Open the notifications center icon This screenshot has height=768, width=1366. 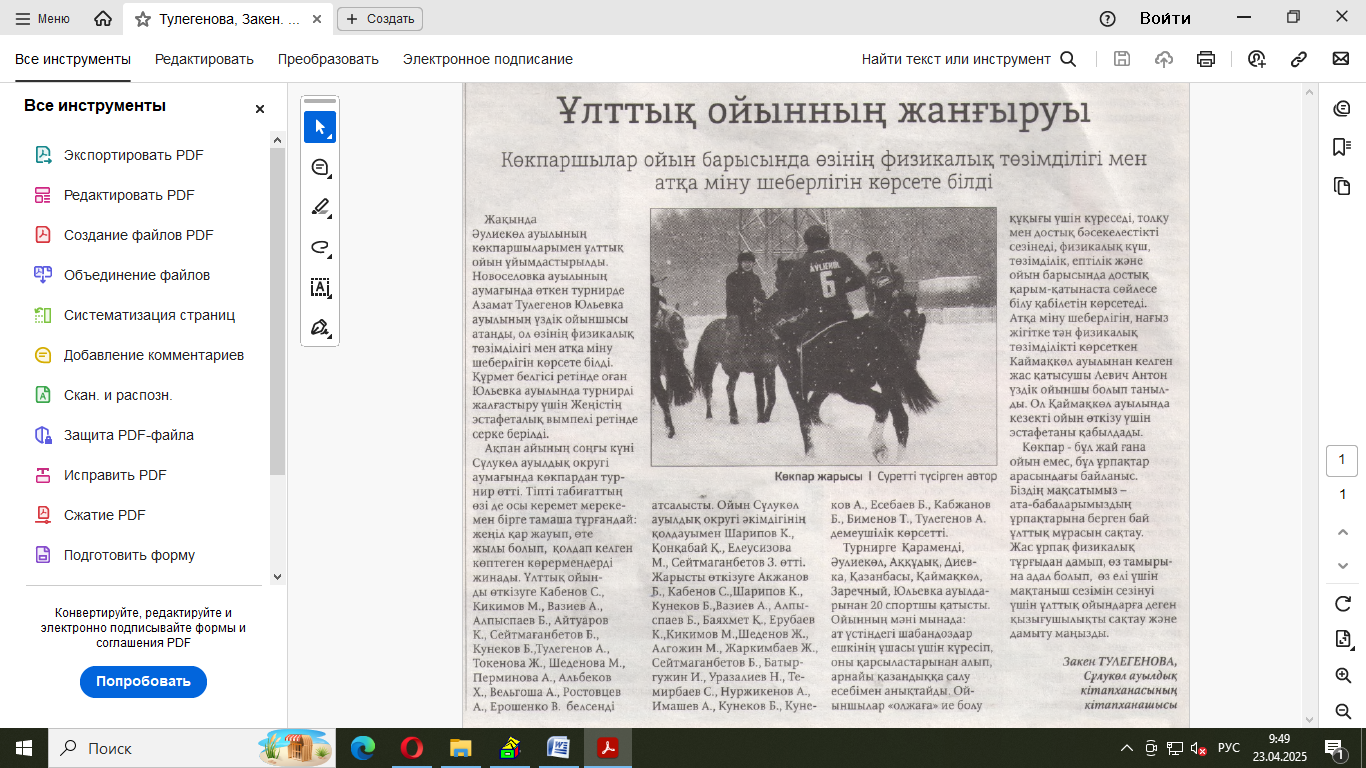(x=1335, y=748)
